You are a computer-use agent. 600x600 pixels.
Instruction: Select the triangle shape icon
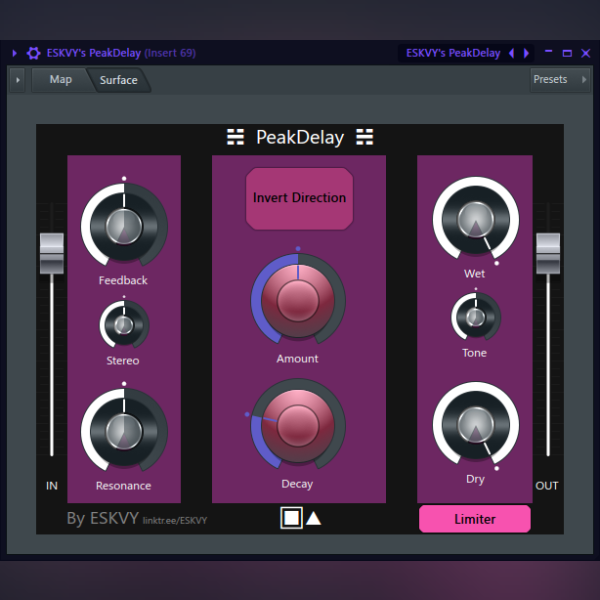pos(314,518)
